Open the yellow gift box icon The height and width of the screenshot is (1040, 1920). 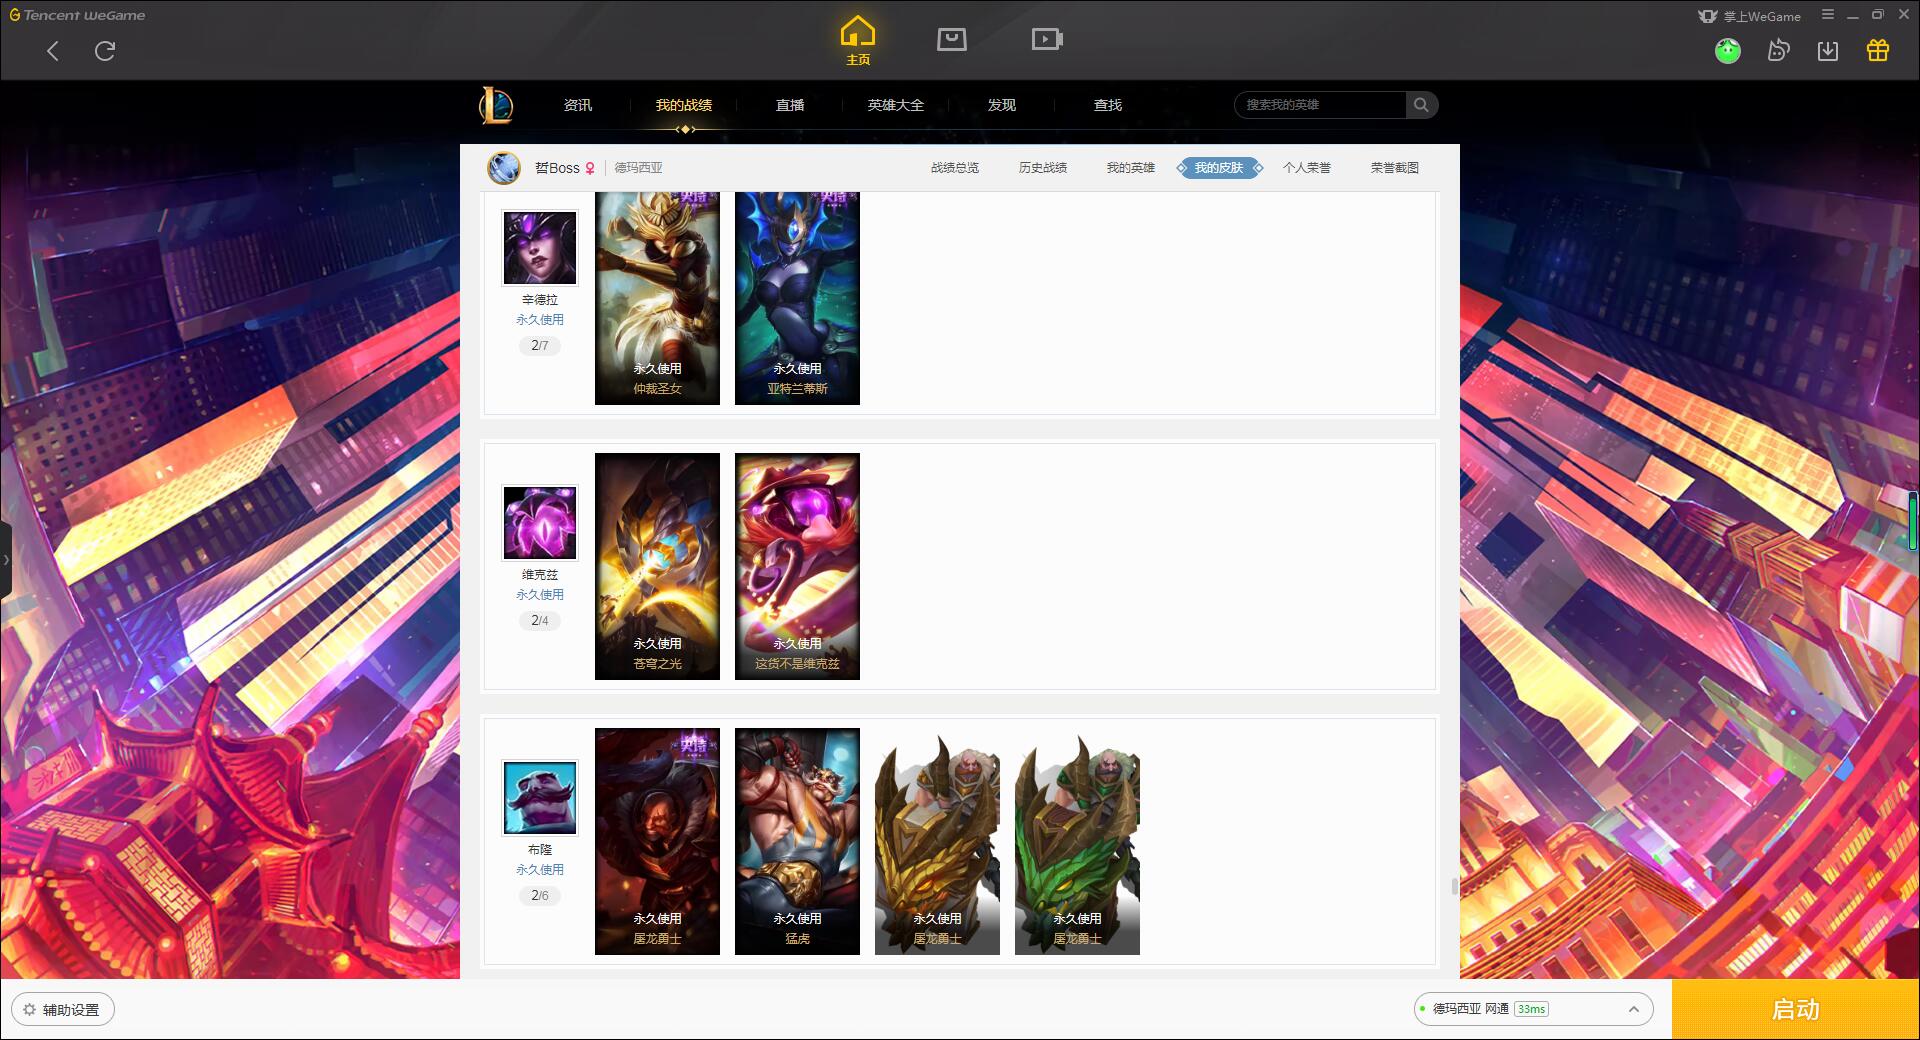coord(1878,50)
